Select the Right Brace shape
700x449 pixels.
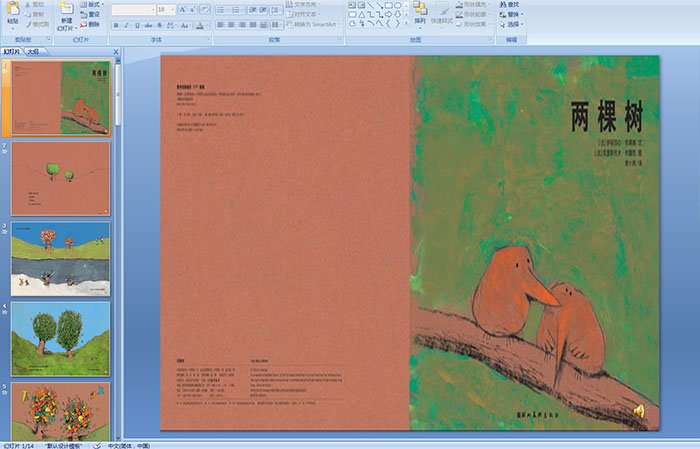click(x=397, y=24)
